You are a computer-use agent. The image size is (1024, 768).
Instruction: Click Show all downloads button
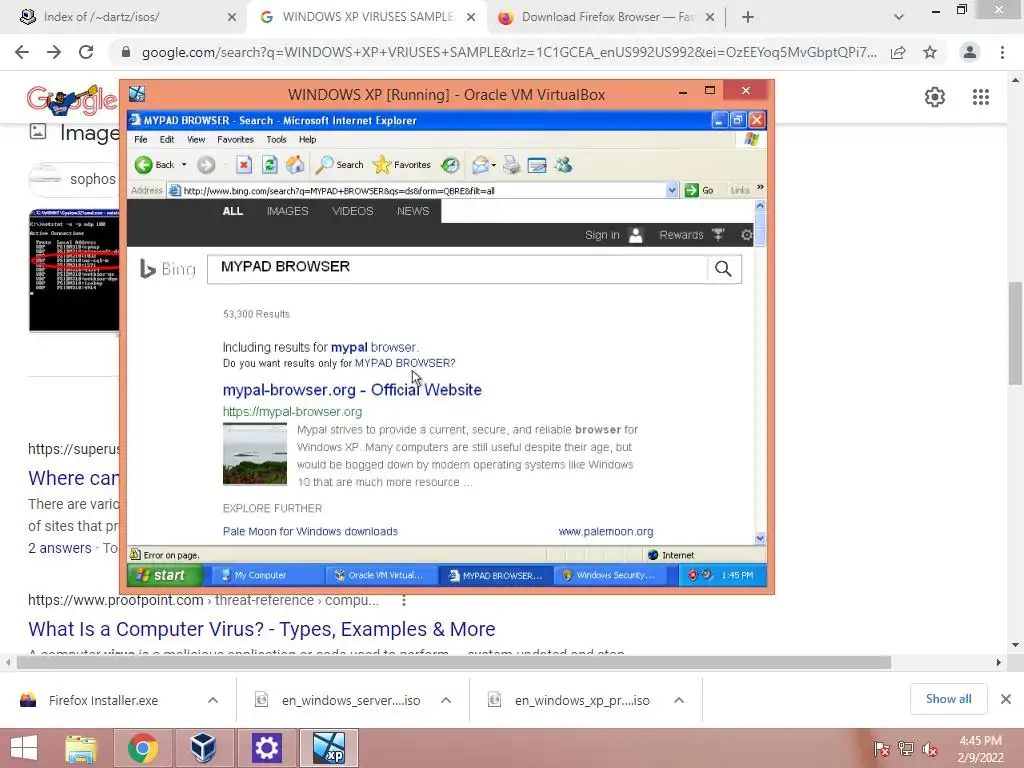948,699
